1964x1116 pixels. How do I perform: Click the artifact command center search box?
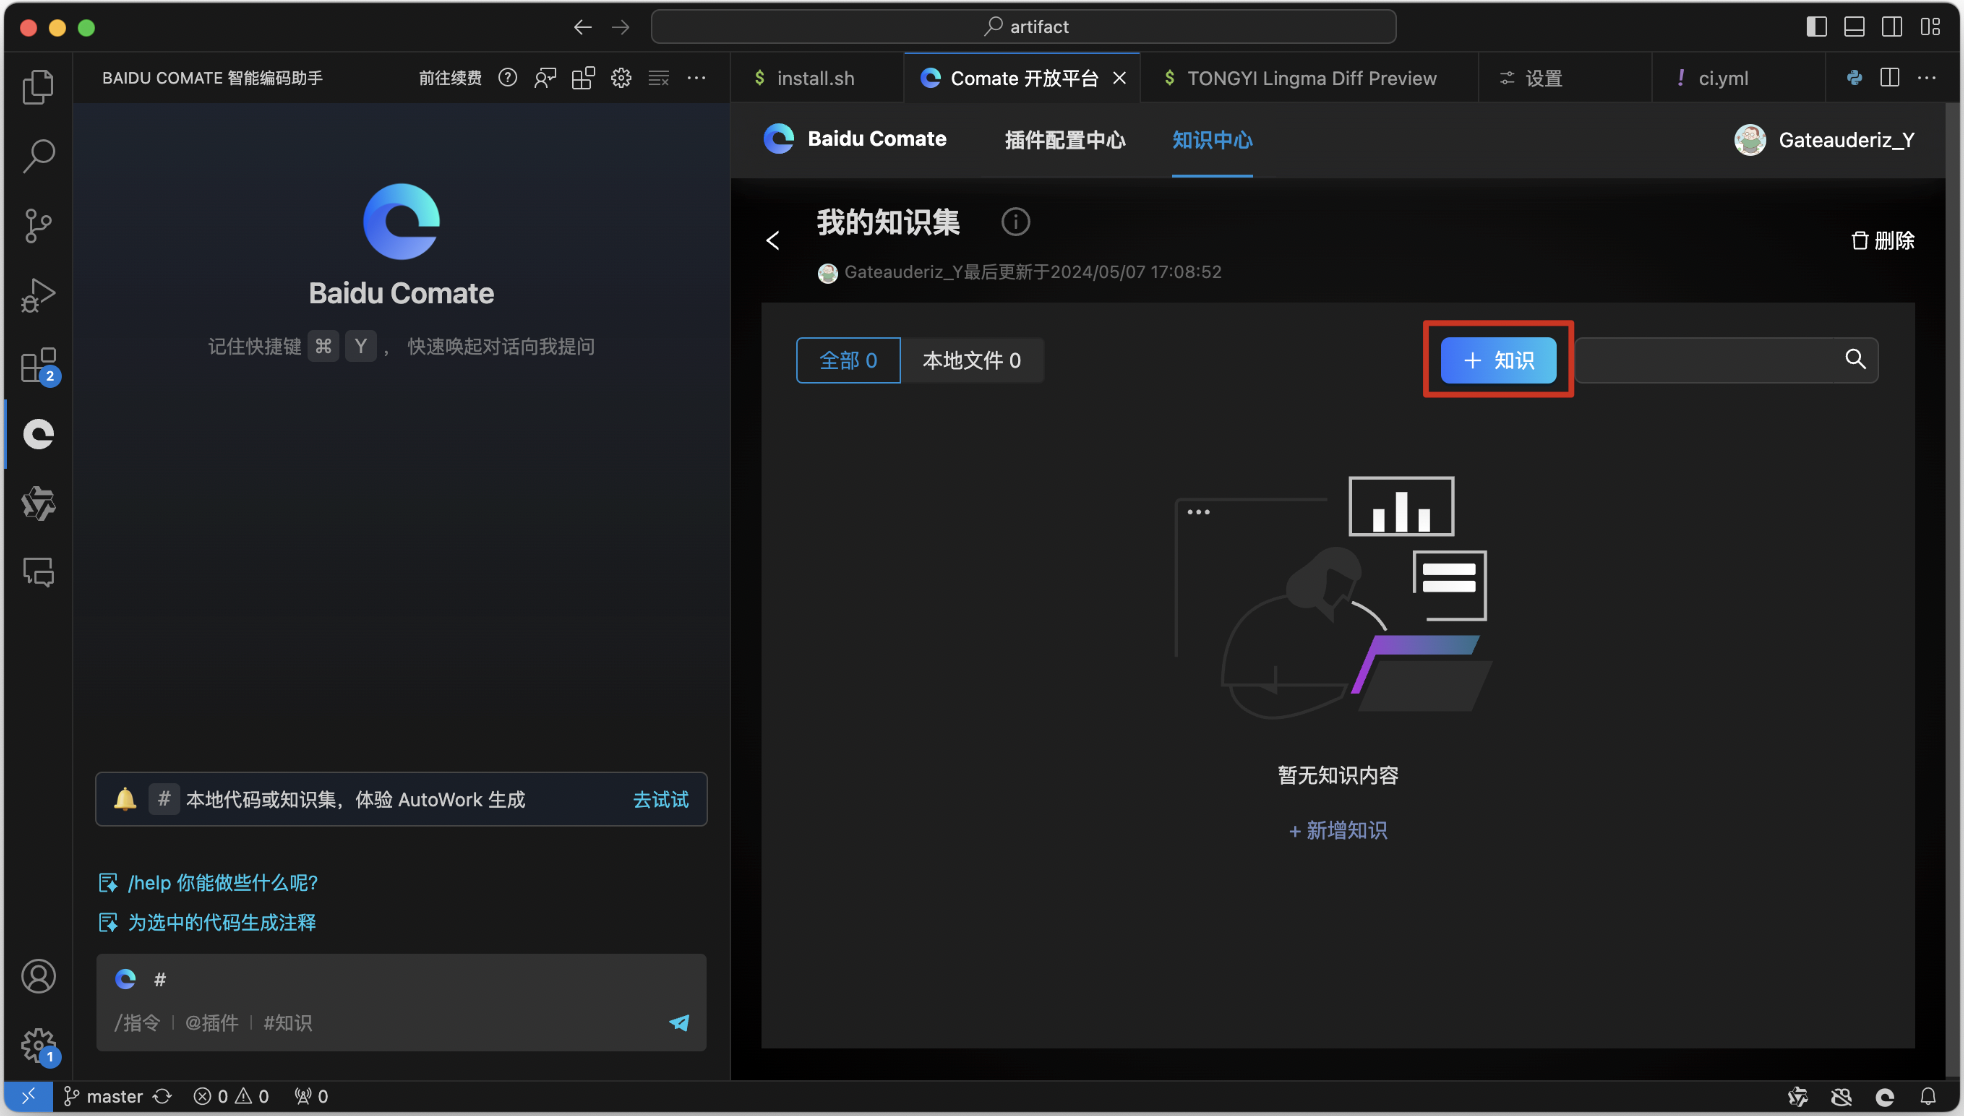1024,27
